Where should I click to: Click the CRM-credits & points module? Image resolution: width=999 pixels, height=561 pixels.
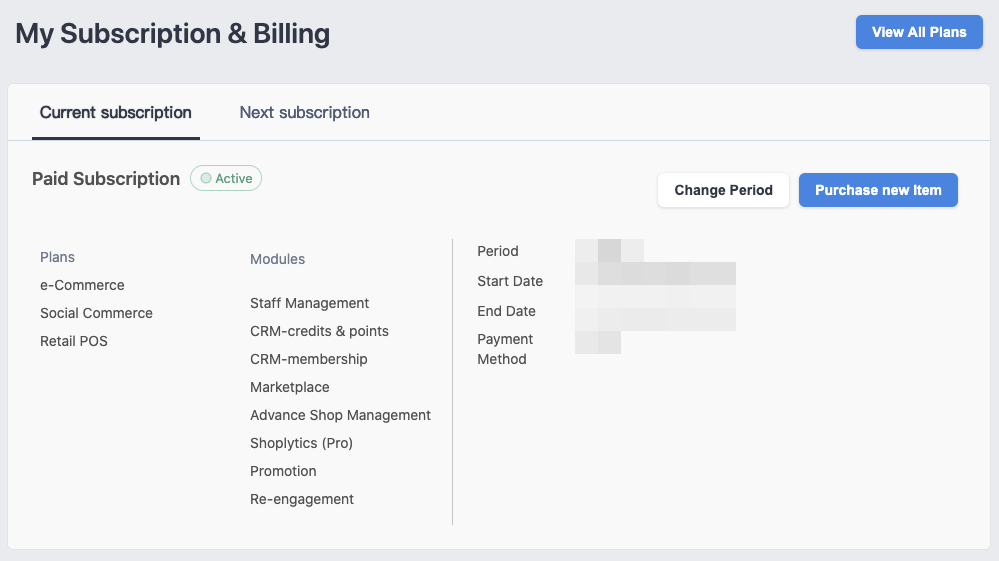coord(319,331)
